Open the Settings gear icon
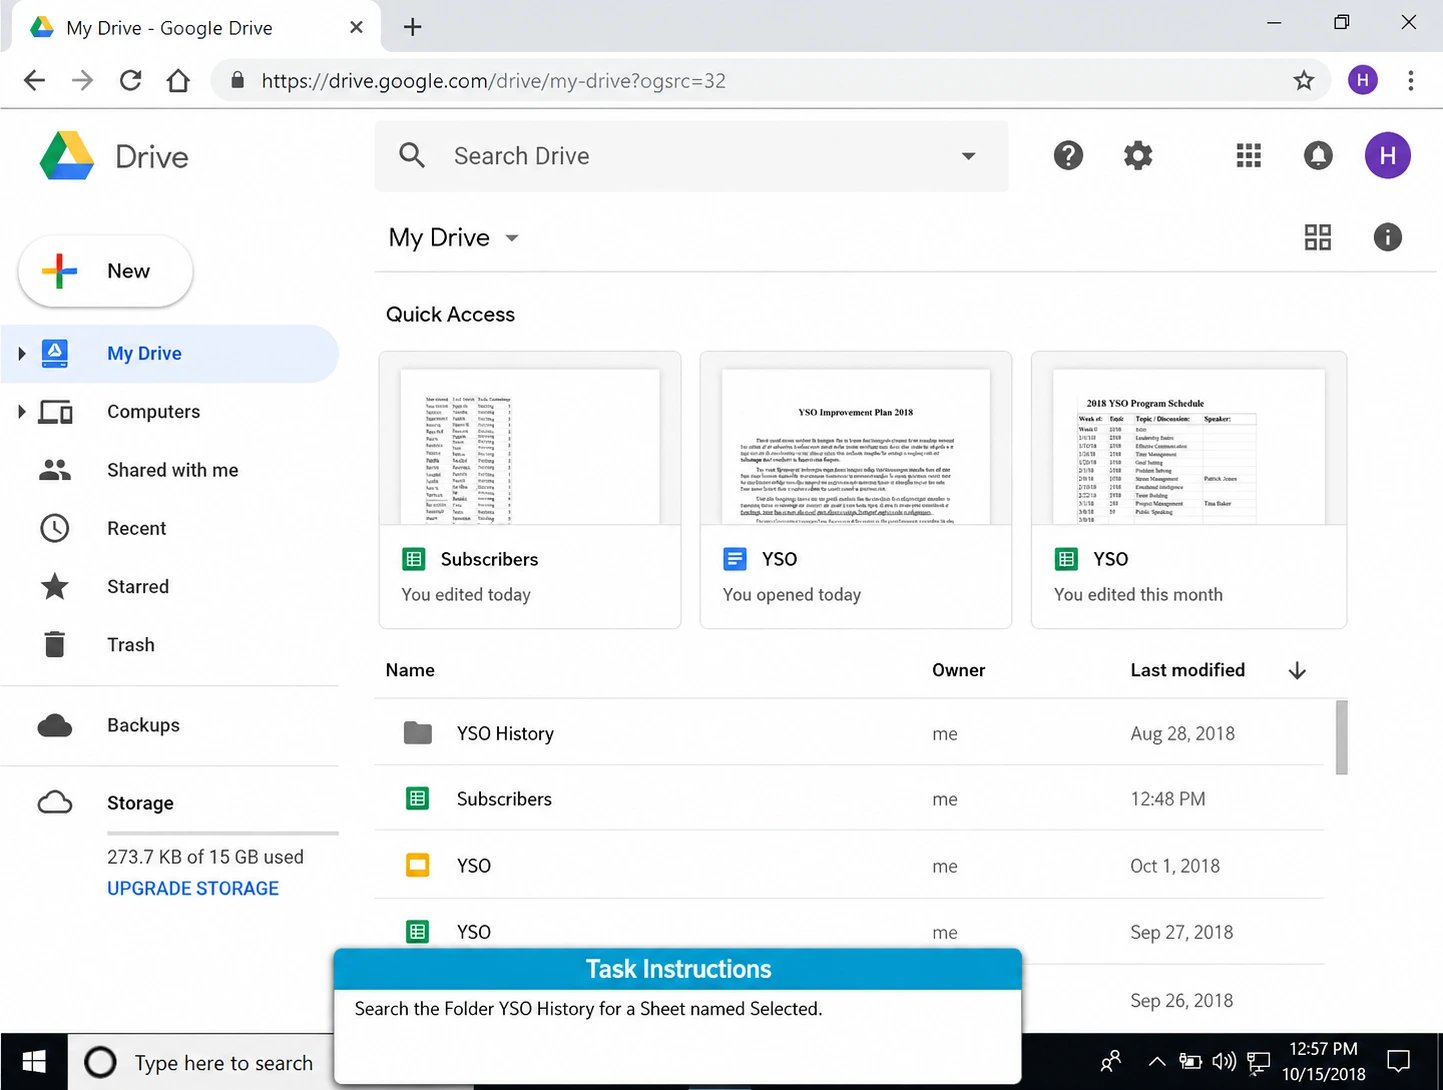 (1138, 156)
